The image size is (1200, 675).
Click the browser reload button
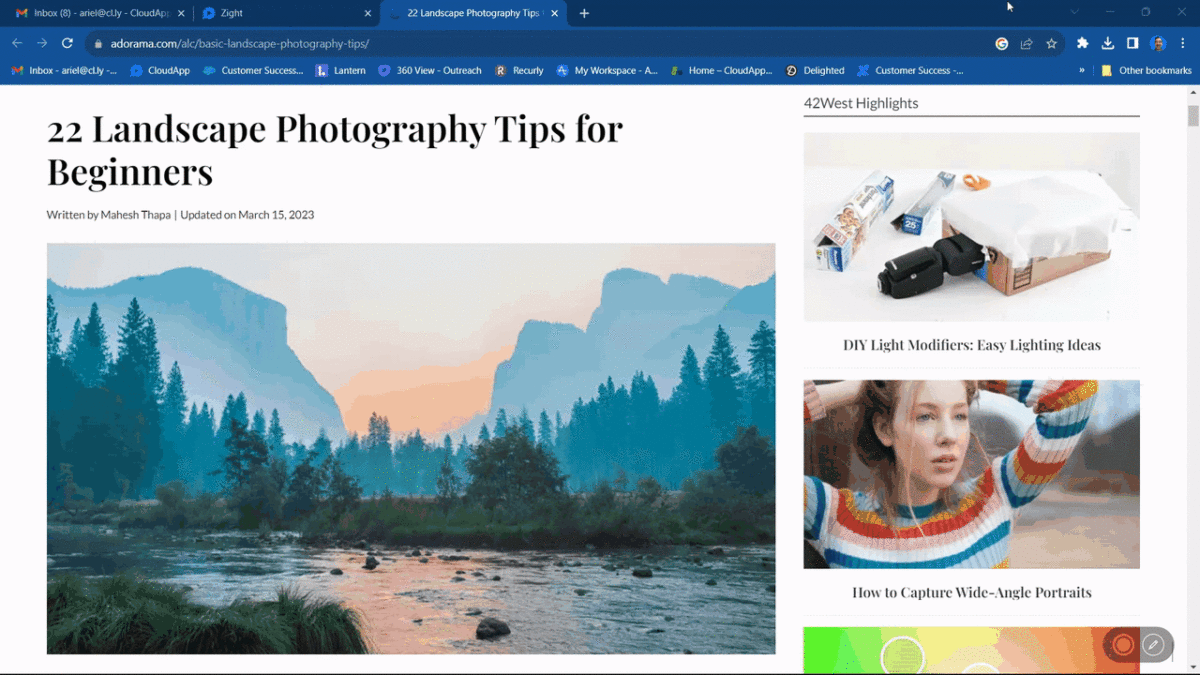(67, 43)
